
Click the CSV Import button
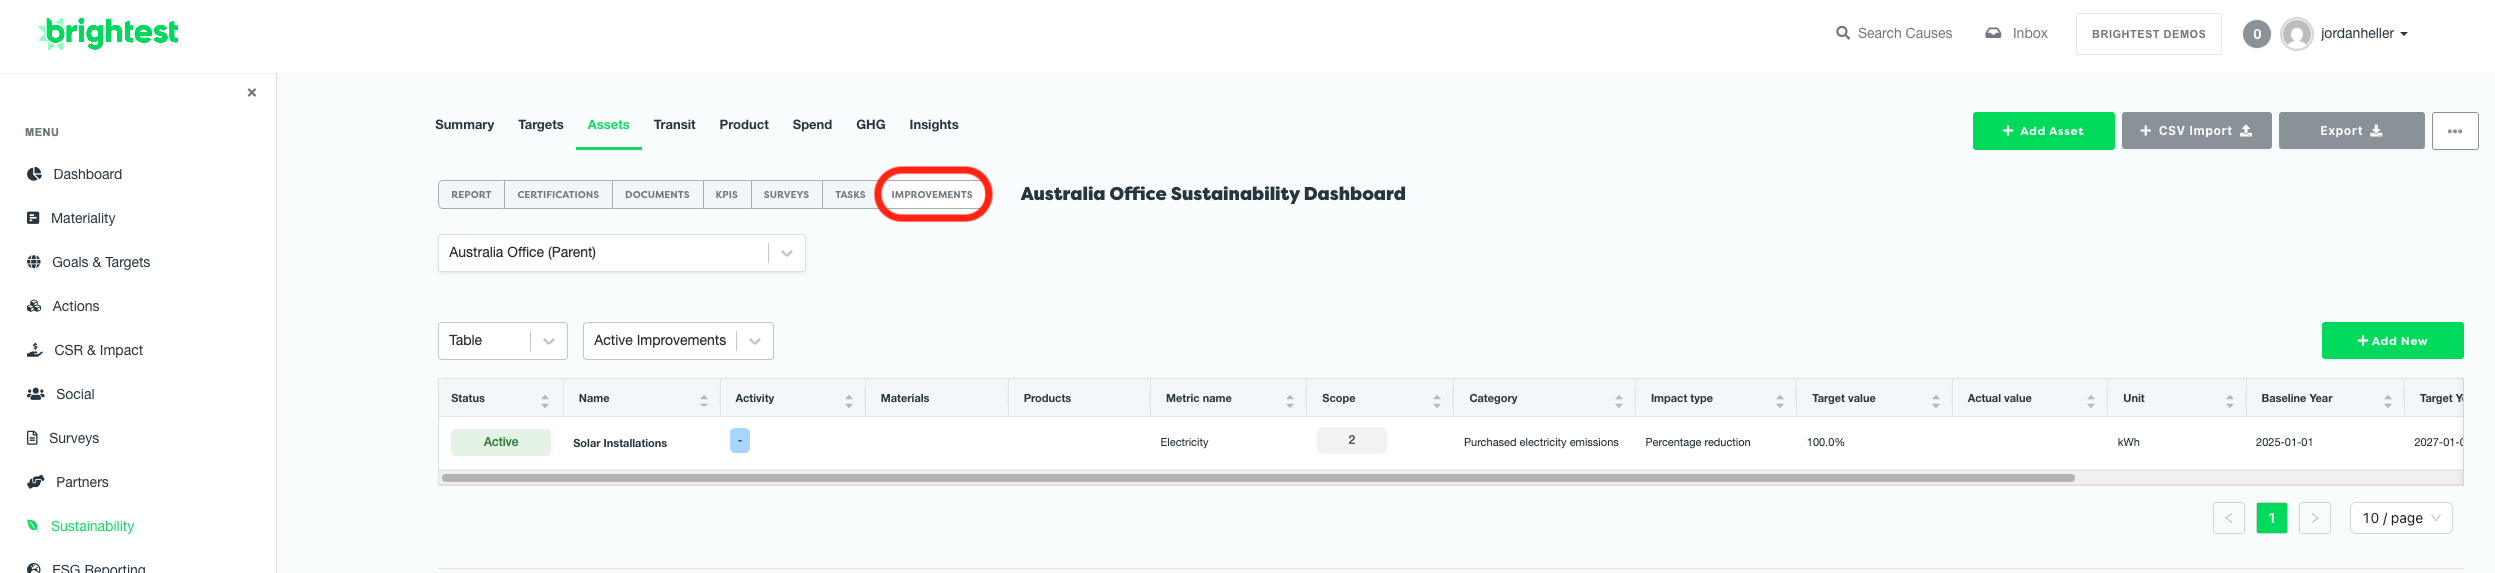pos(2196,131)
